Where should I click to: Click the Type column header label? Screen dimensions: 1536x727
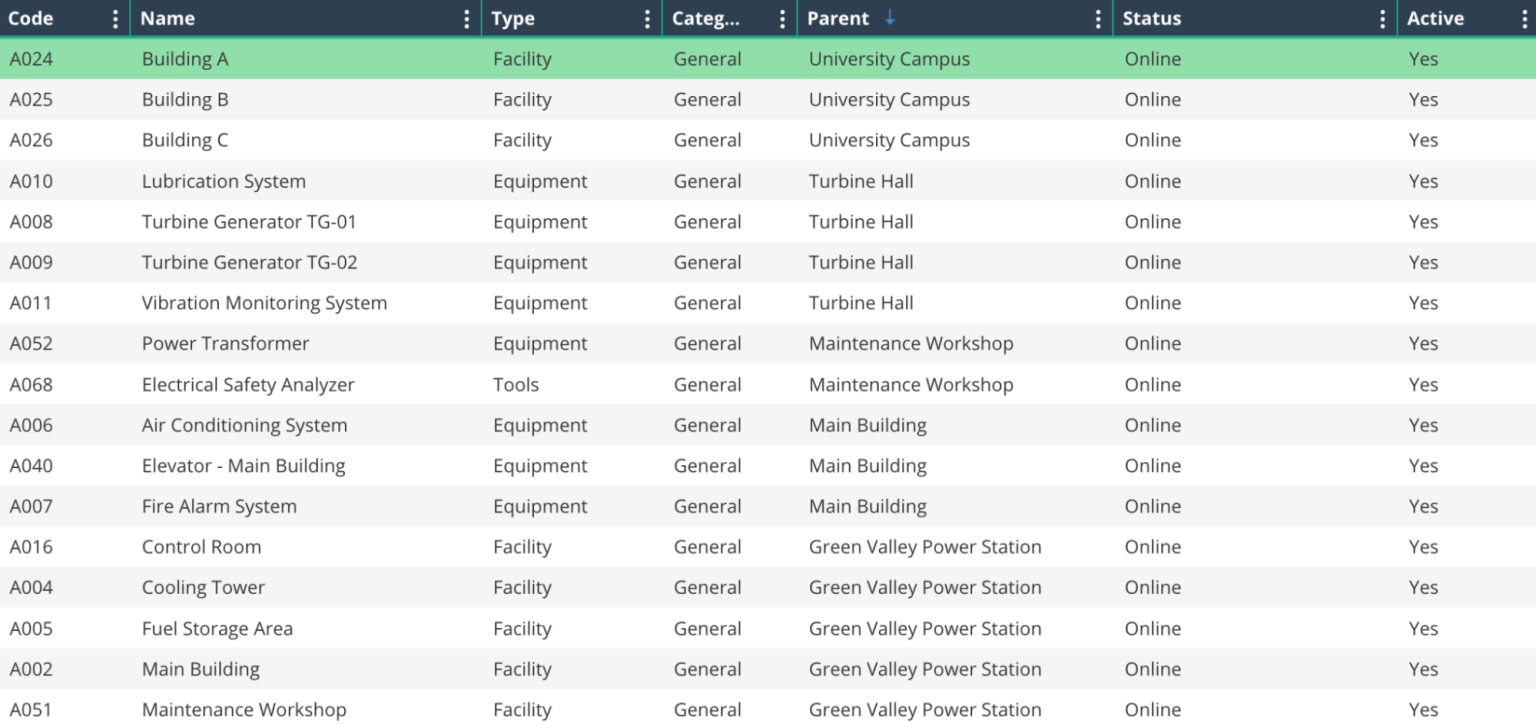click(x=513, y=19)
